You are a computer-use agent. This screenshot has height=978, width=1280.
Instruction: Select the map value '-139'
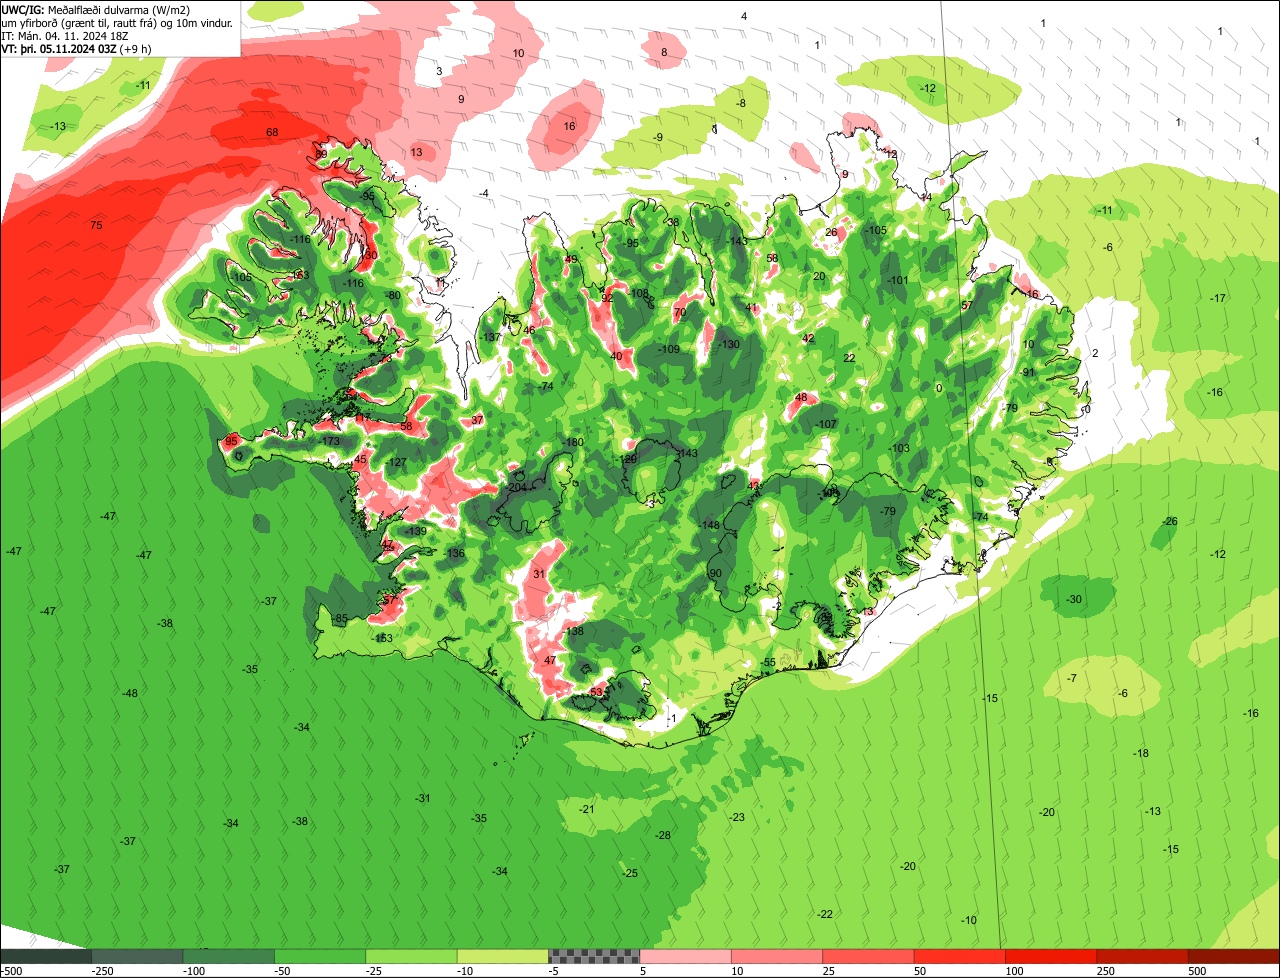(417, 531)
